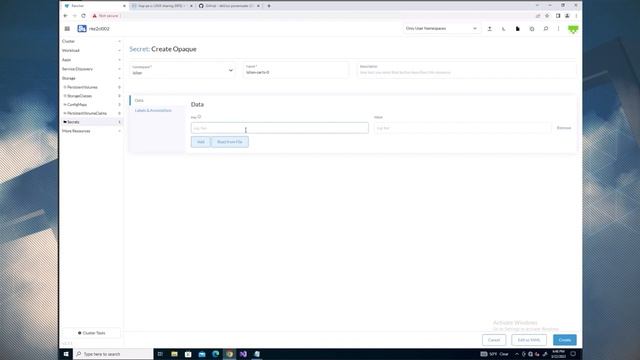Click the blue Create button
The height and width of the screenshot is (360, 640).
coord(565,340)
